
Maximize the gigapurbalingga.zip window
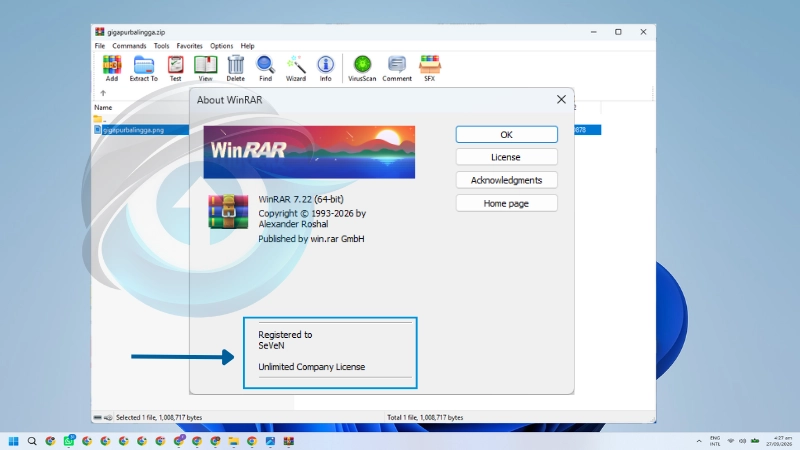tap(618, 32)
